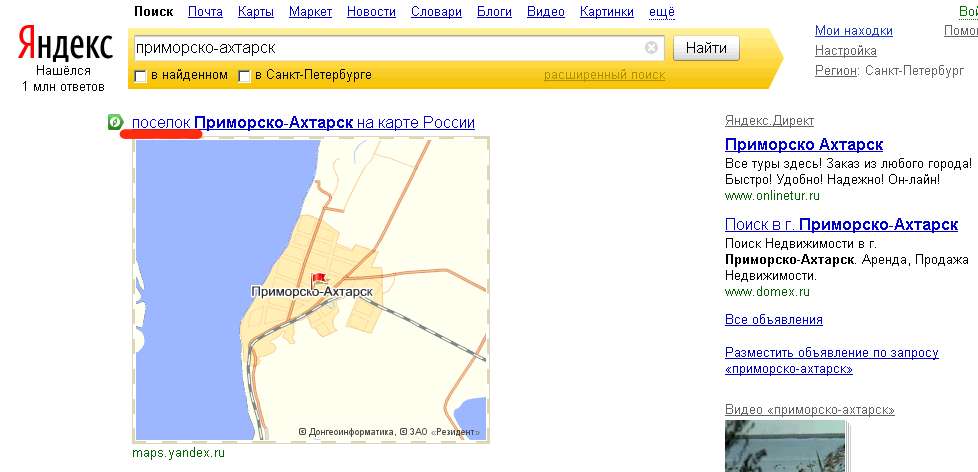Clear the search field with the X icon

651,47
